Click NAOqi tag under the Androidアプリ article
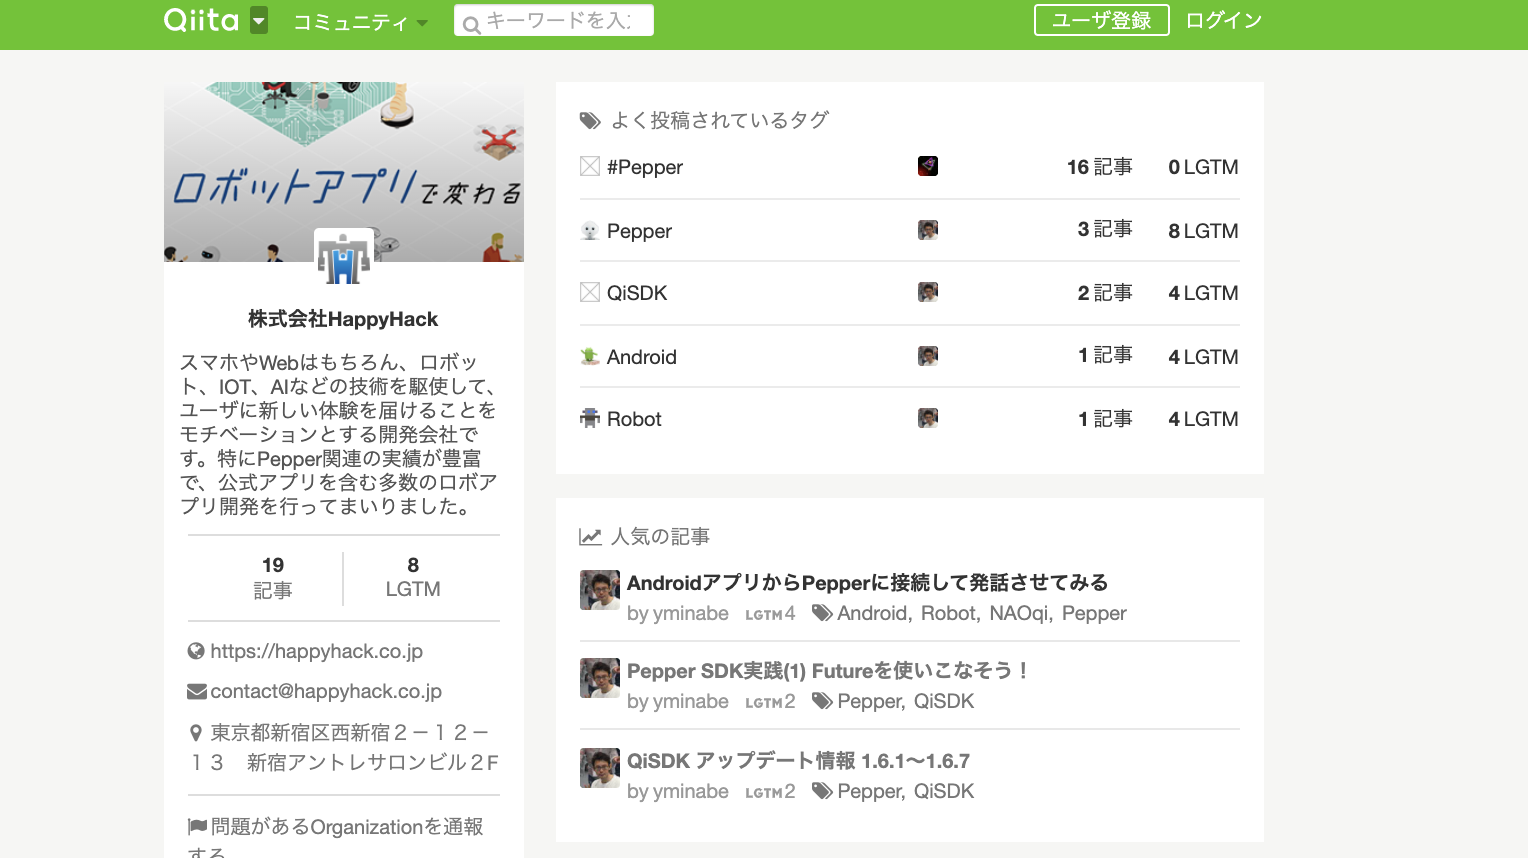The width and height of the screenshot is (1528, 858). (x=1019, y=613)
